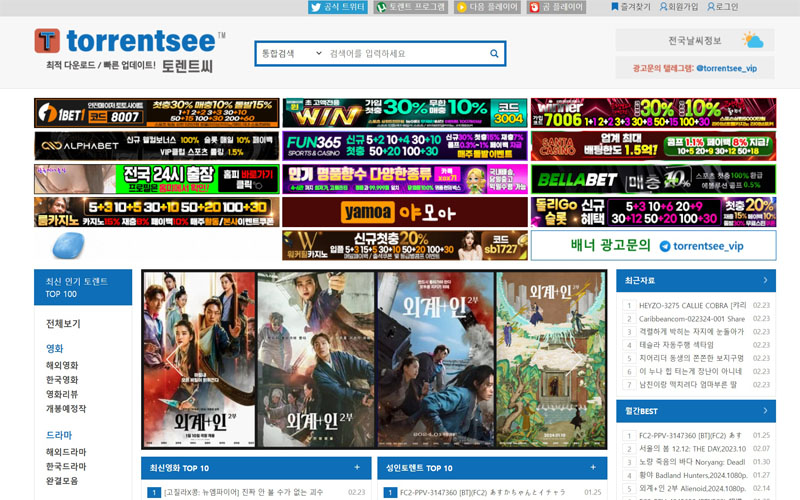Click the illustrated 외계+인 poster on right
The width and height of the screenshot is (800, 500).
tap(551, 360)
